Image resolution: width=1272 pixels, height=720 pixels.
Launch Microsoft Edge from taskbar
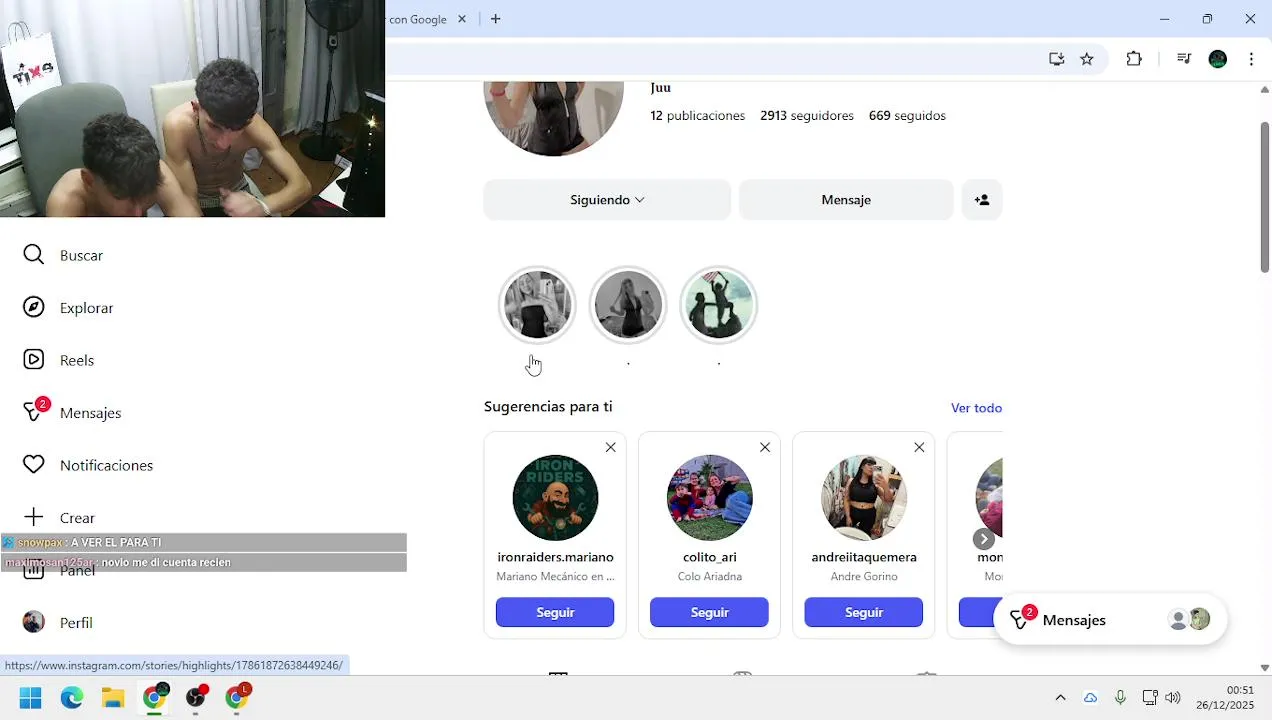point(72,698)
